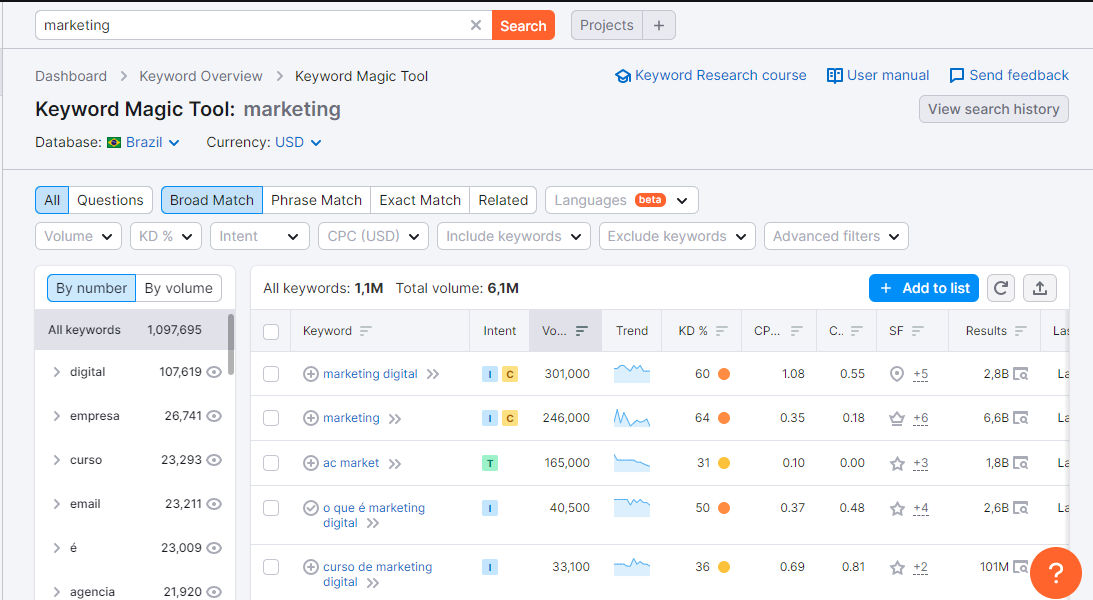This screenshot has height=600, width=1093.
Task: Click the Add to list button
Action: point(923,288)
